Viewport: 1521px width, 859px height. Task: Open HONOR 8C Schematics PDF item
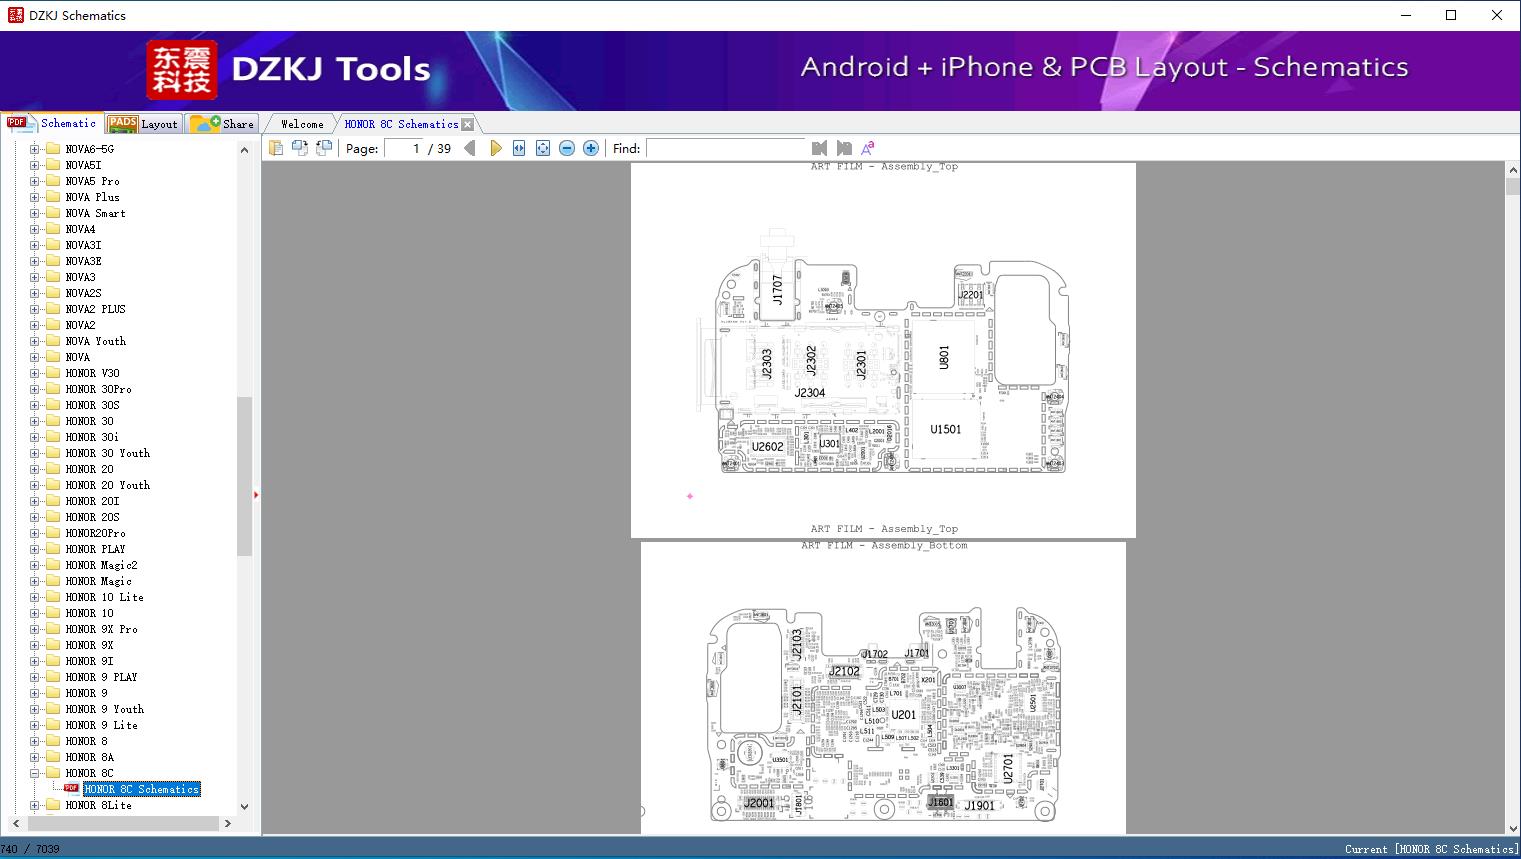pos(141,789)
